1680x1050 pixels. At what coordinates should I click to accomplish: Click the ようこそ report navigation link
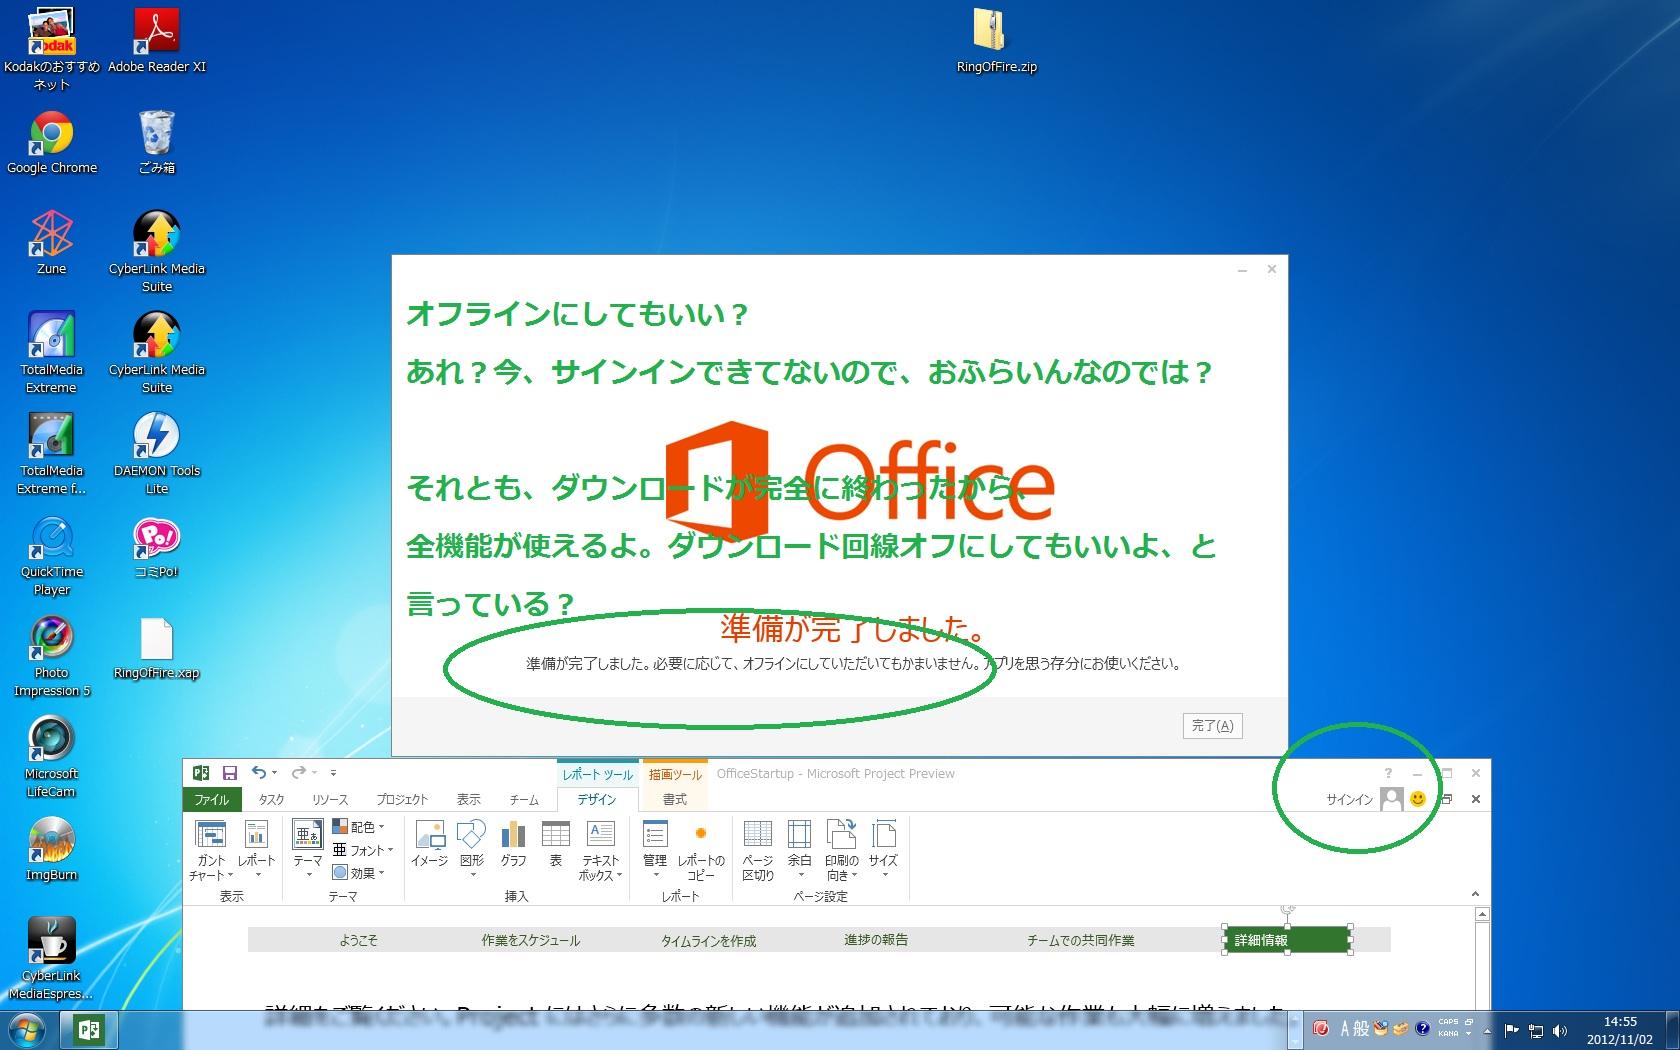tap(358, 940)
